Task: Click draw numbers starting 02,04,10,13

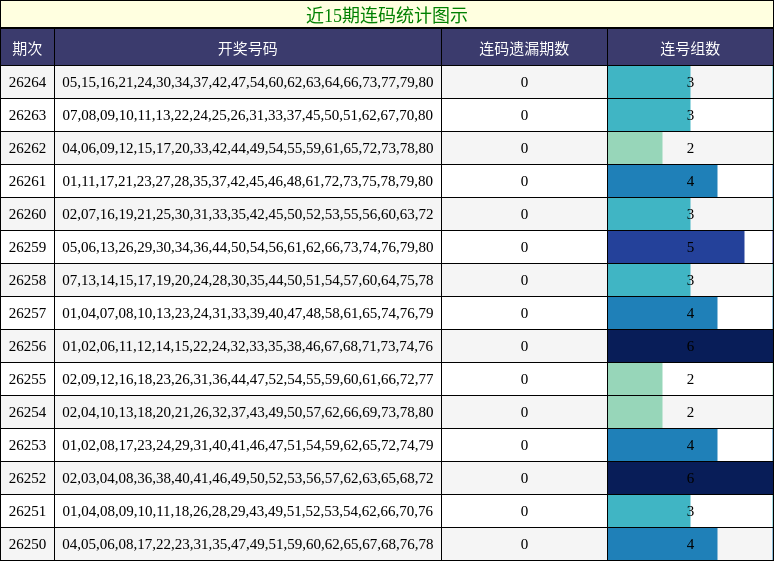Action: (248, 412)
